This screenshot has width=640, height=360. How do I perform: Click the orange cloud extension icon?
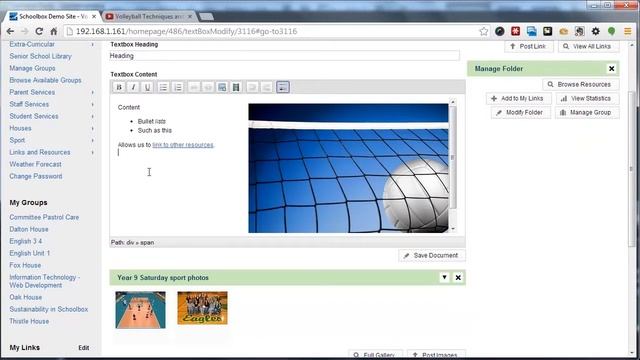pyautogui.click(x=564, y=31)
